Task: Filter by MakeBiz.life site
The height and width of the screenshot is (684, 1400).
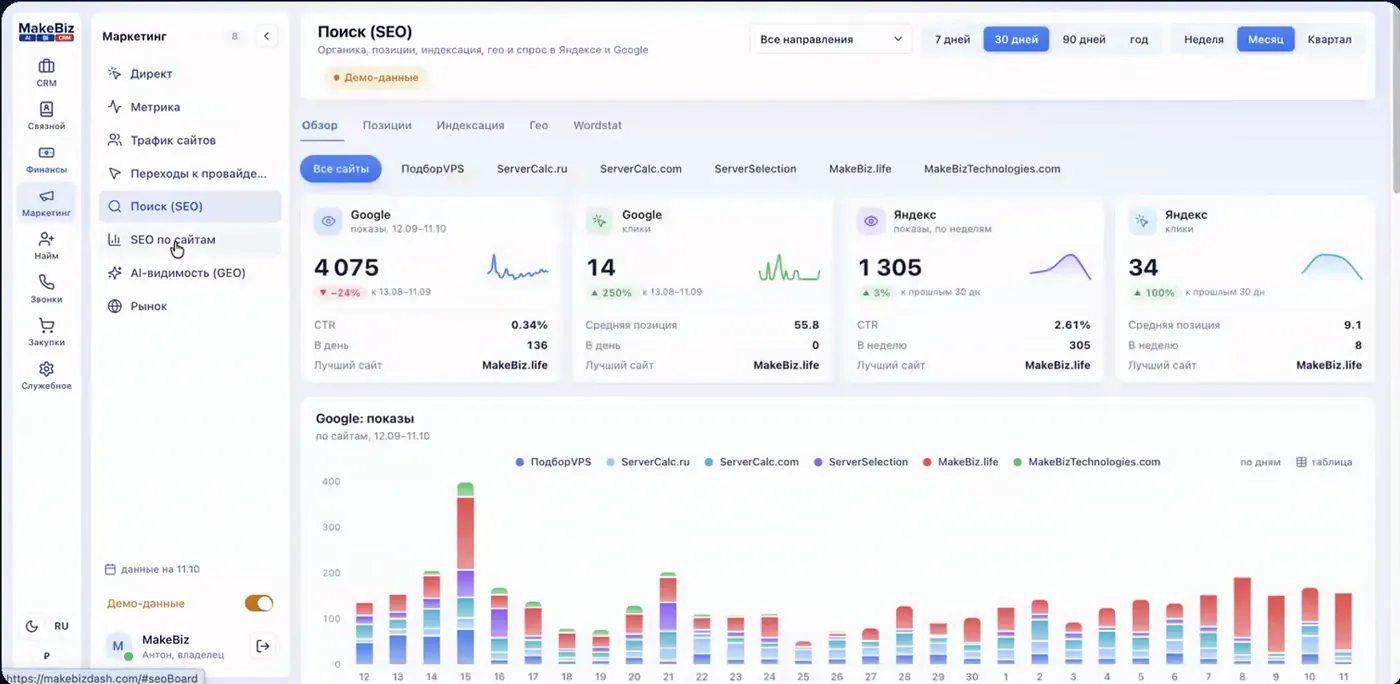Action: (x=860, y=169)
